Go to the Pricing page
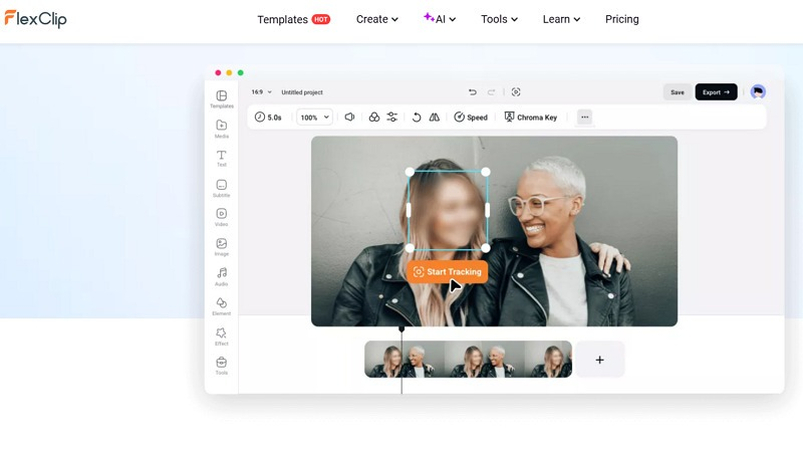The image size is (803, 450). pos(622,19)
